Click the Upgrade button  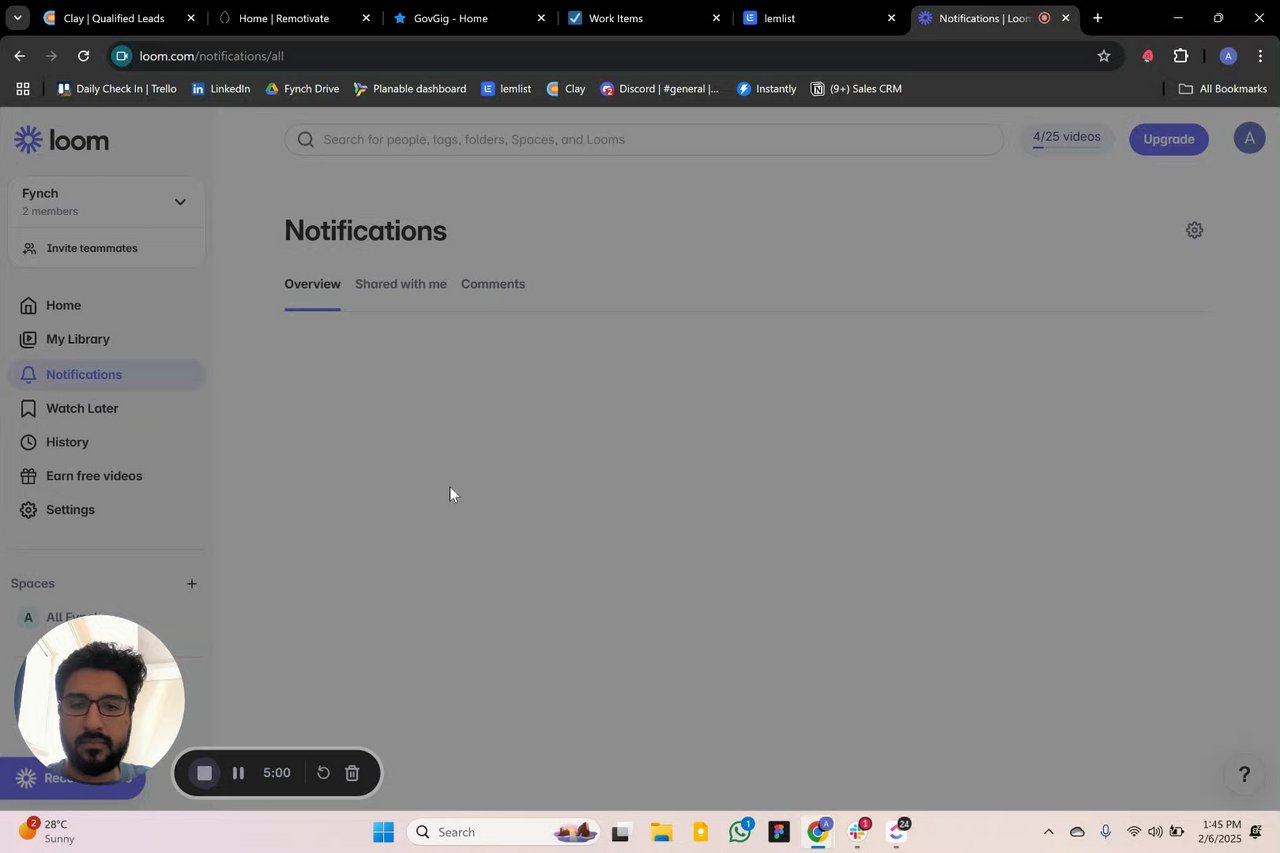(1169, 139)
